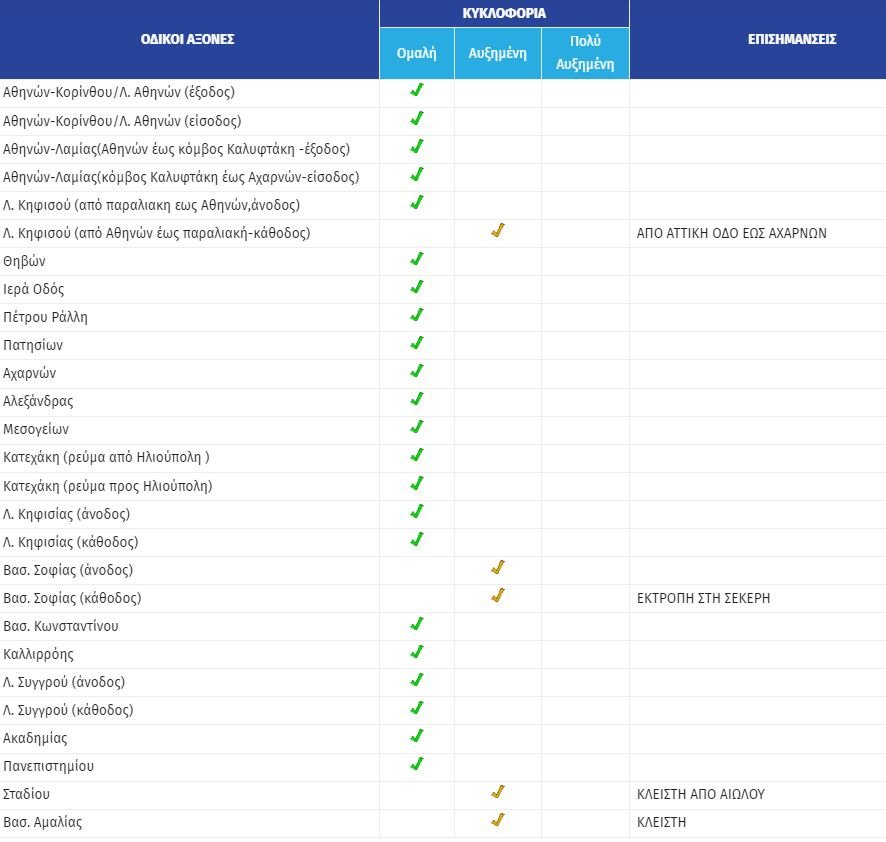Select note ΚΛΕΙΣΤΗ in Βασ. Αμαλίας row

pos(662,822)
